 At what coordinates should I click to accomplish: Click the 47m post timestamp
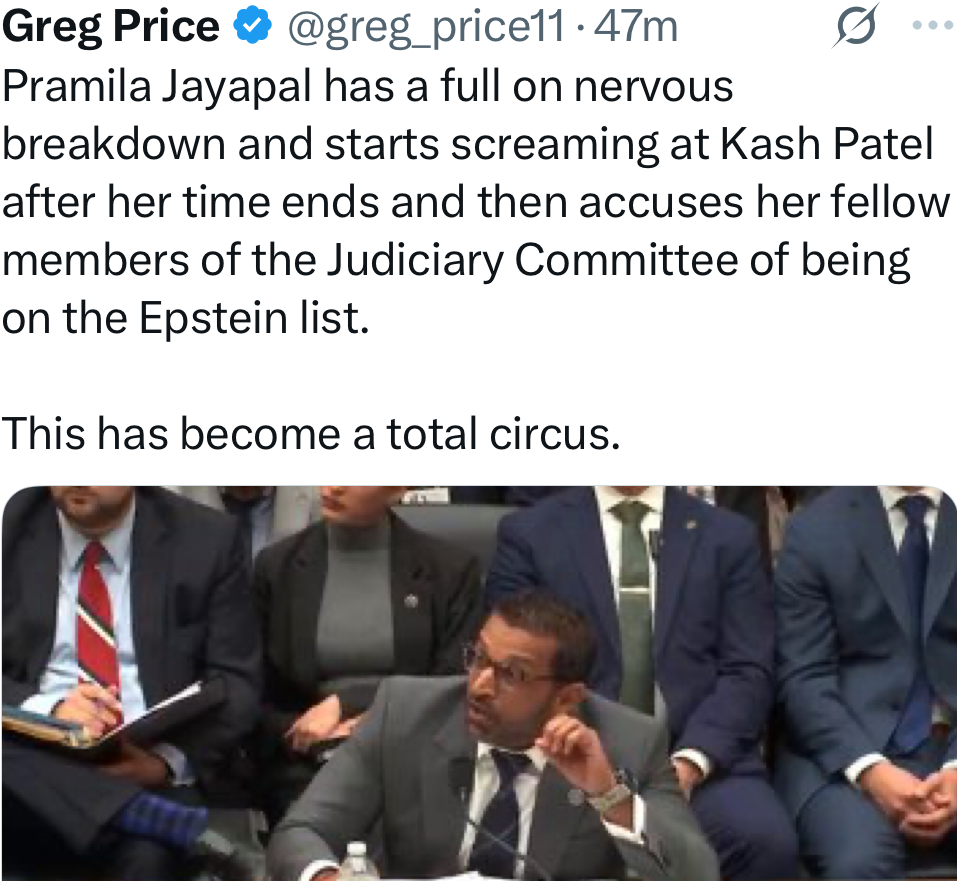[635, 27]
